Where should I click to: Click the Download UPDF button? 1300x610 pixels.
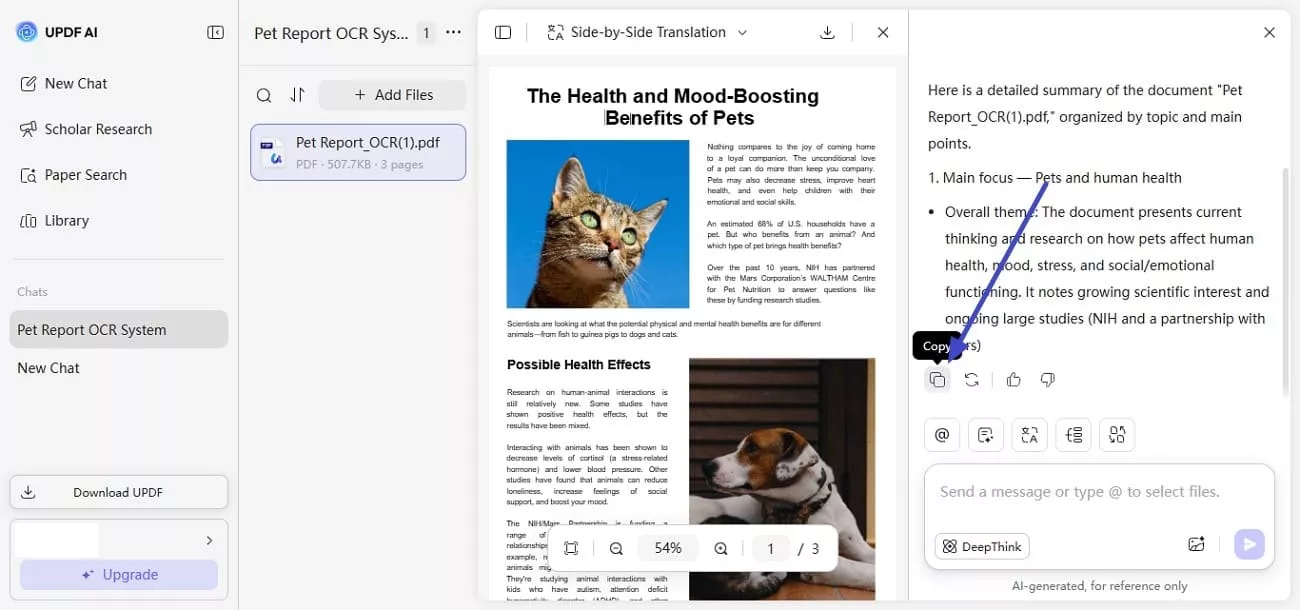coord(118,491)
